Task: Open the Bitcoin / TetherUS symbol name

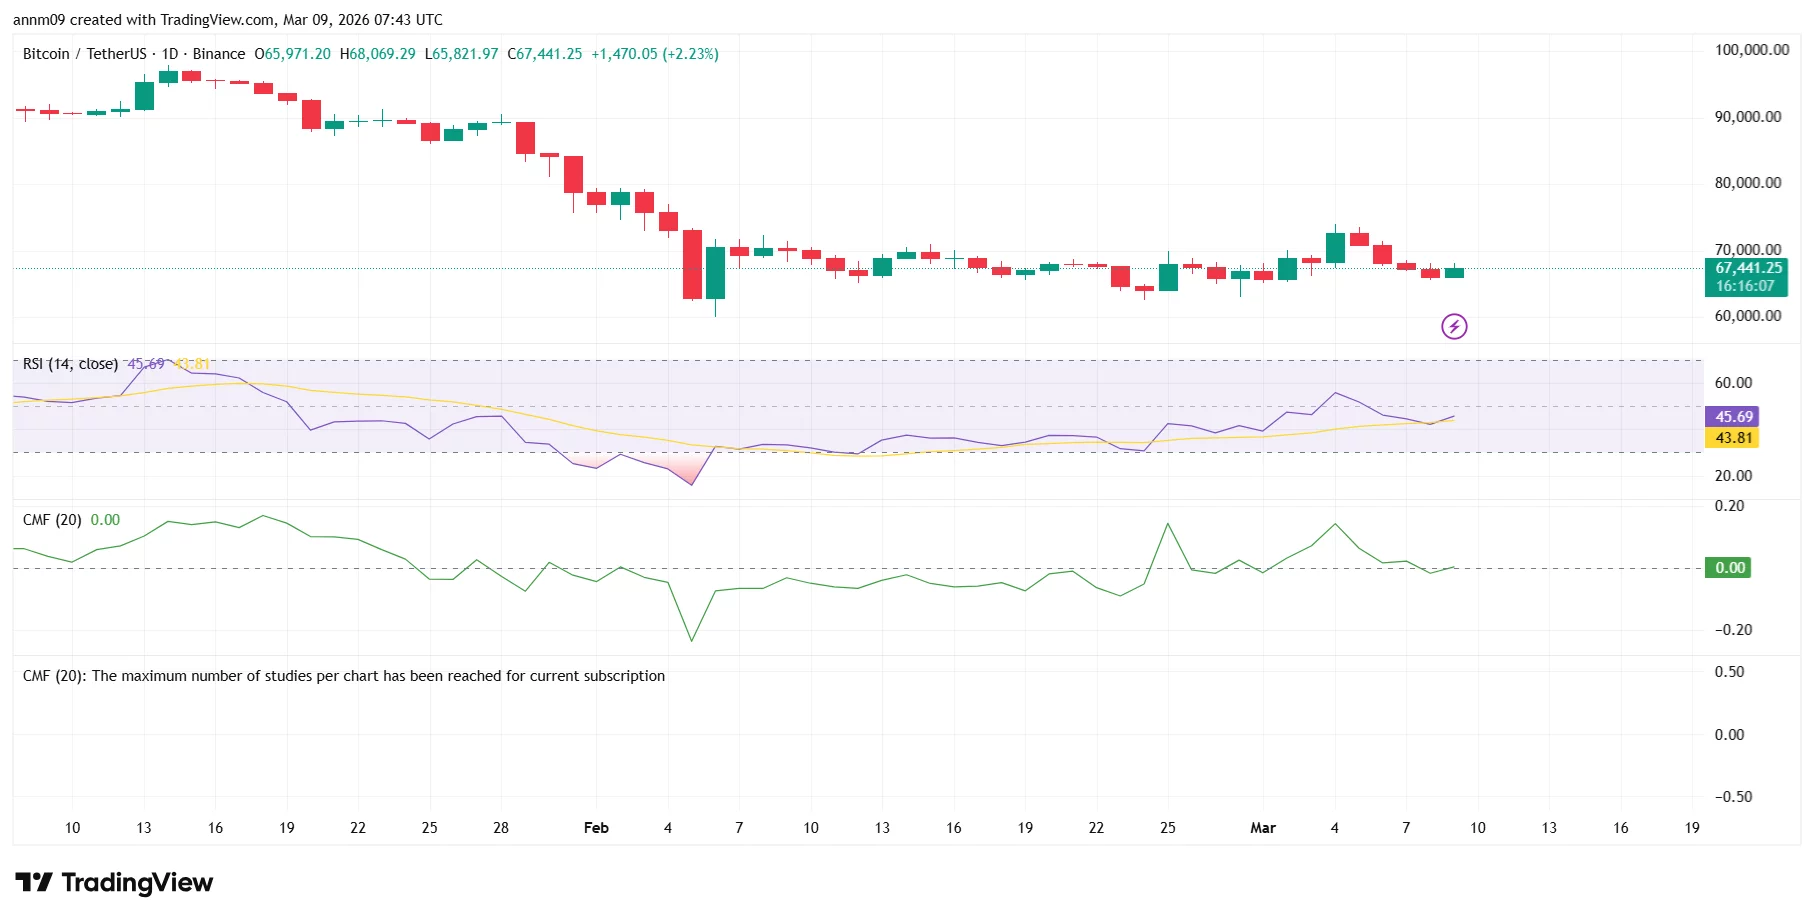Action: click(85, 54)
